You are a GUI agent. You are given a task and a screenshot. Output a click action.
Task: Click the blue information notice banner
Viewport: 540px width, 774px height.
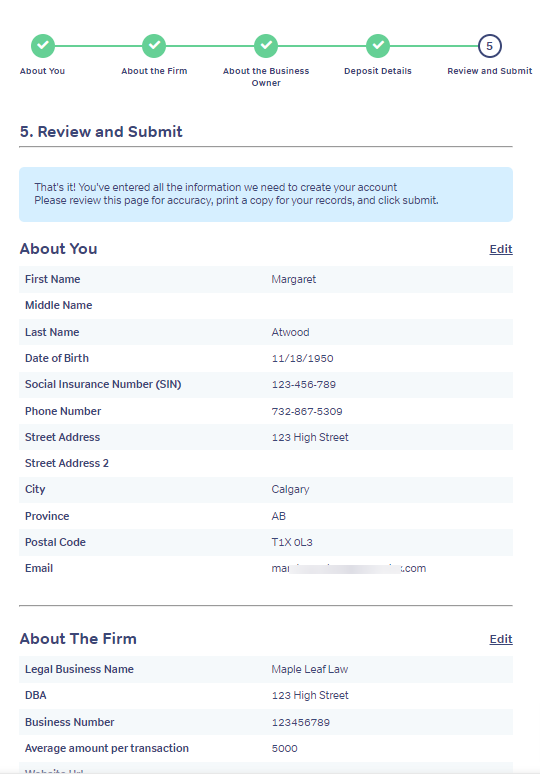coord(266,194)
